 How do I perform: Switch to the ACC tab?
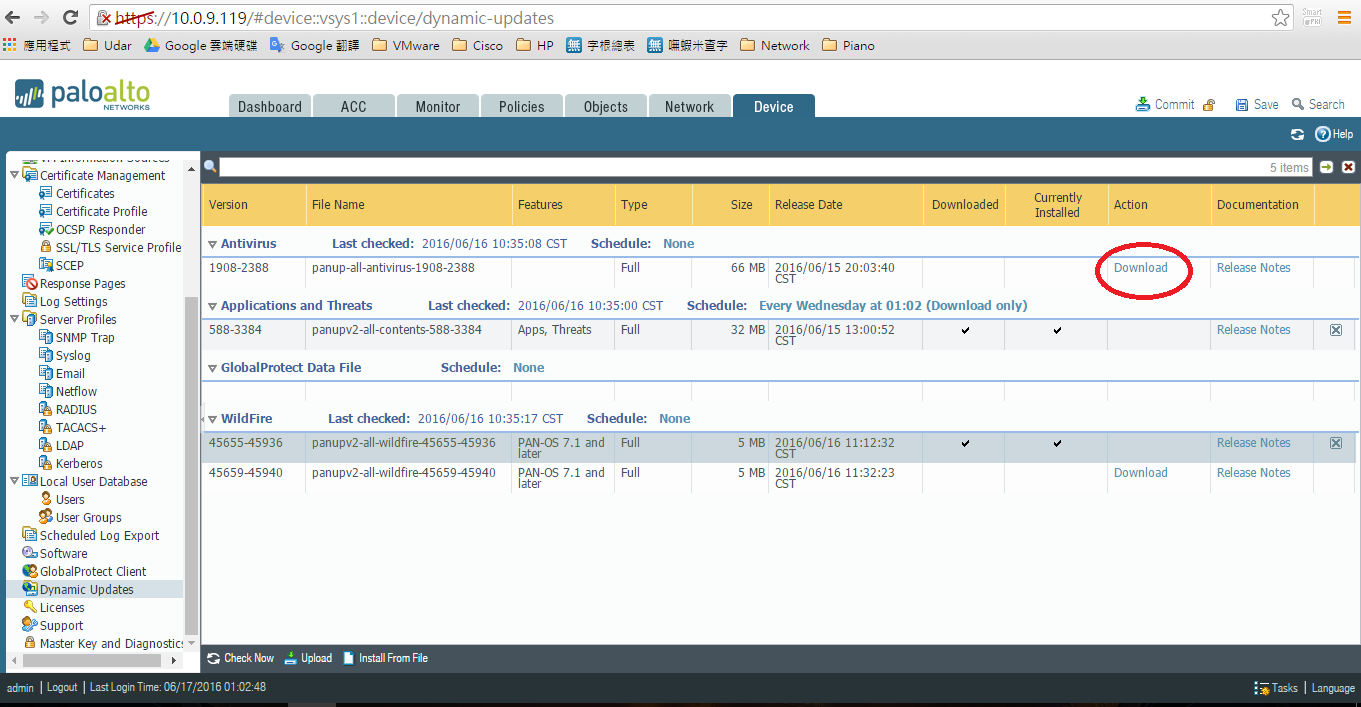pos(353,106)
